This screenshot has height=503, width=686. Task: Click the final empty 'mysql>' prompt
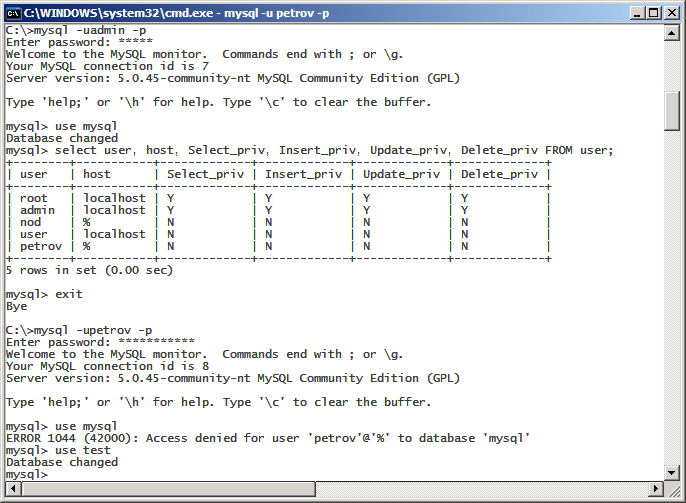coord(27,474)
